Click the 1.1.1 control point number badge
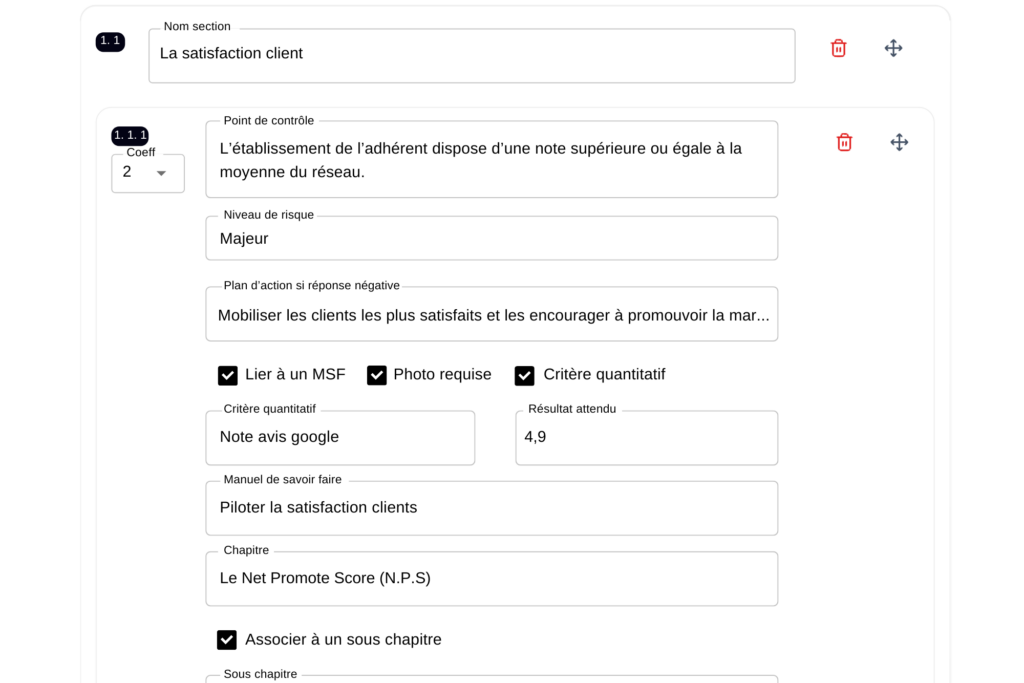 (130, 135)
